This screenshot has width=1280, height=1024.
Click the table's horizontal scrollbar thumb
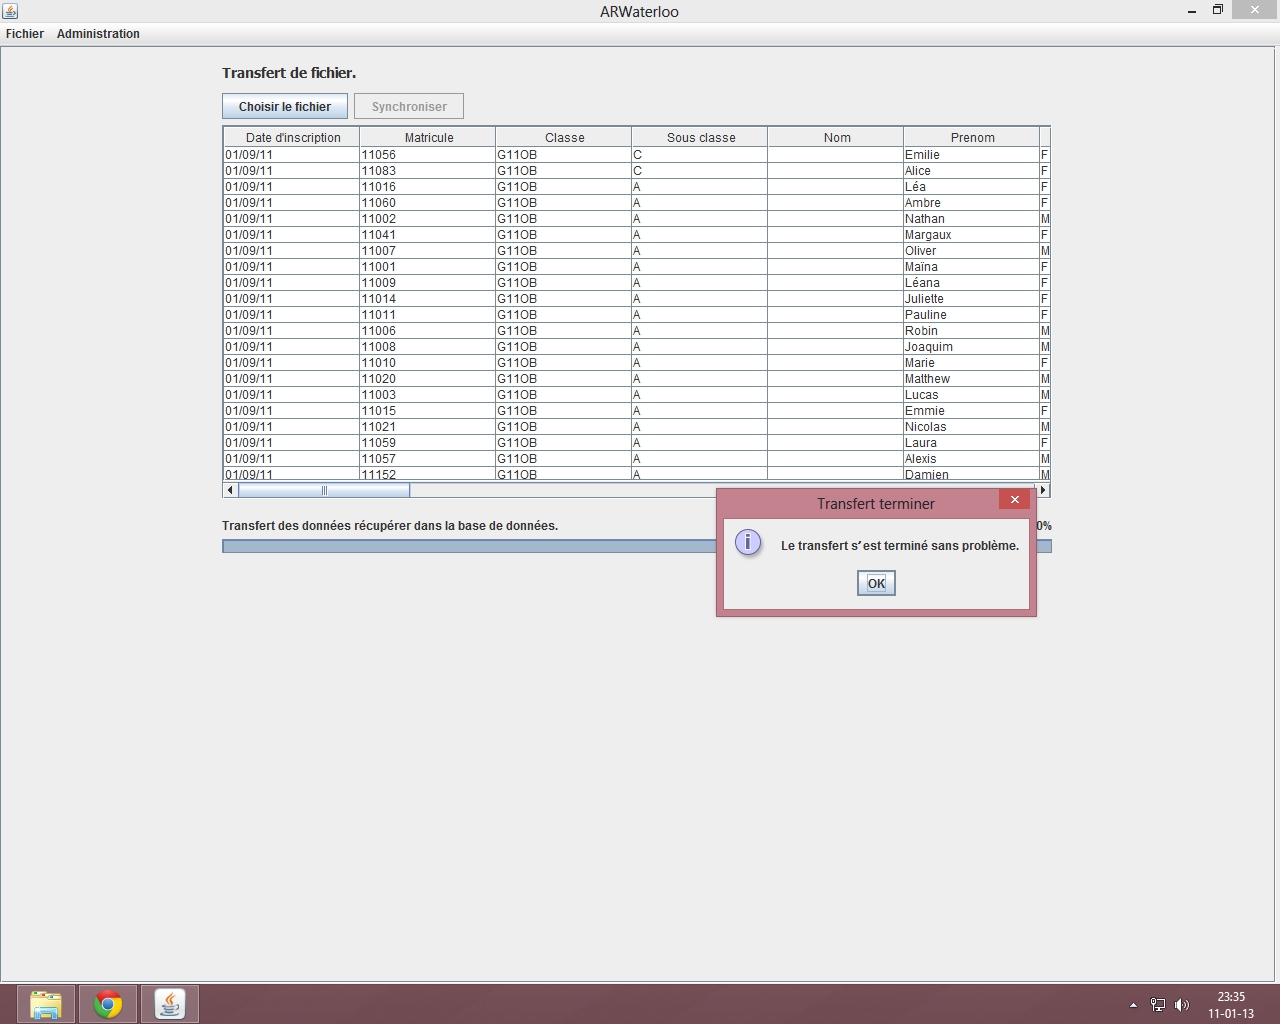[x=323, y=490]
